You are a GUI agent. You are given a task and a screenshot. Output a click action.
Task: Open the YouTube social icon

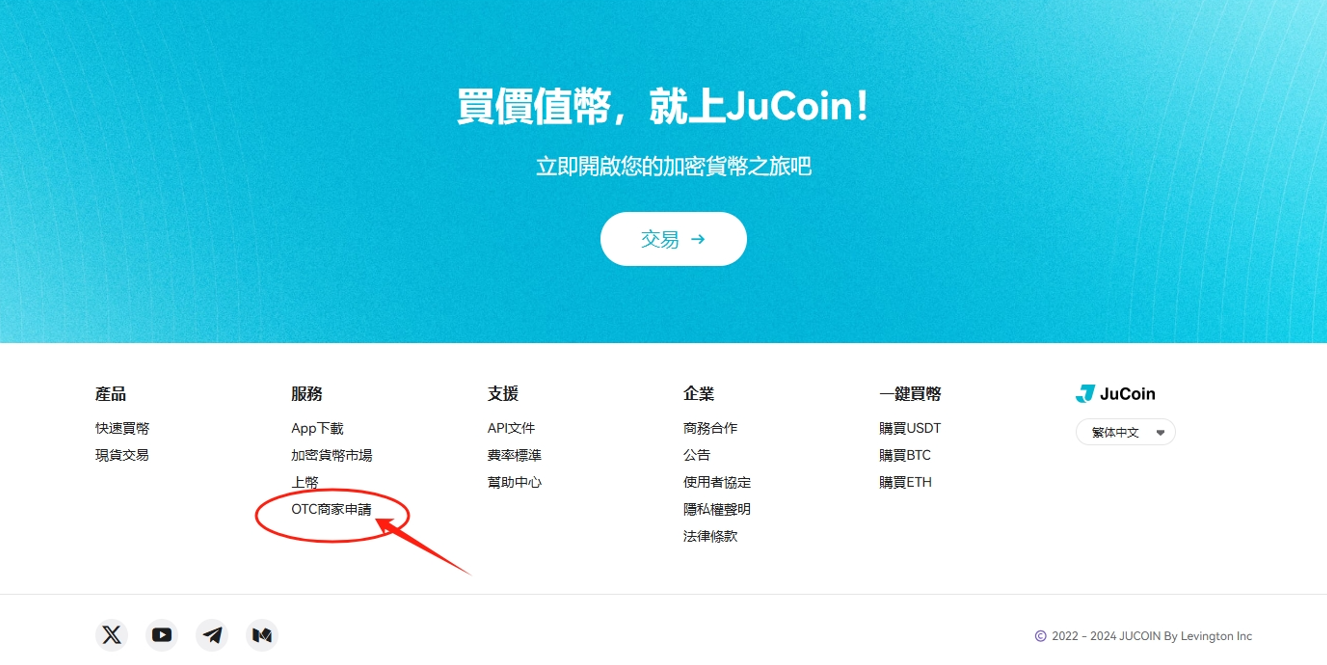tap(162, 635)
